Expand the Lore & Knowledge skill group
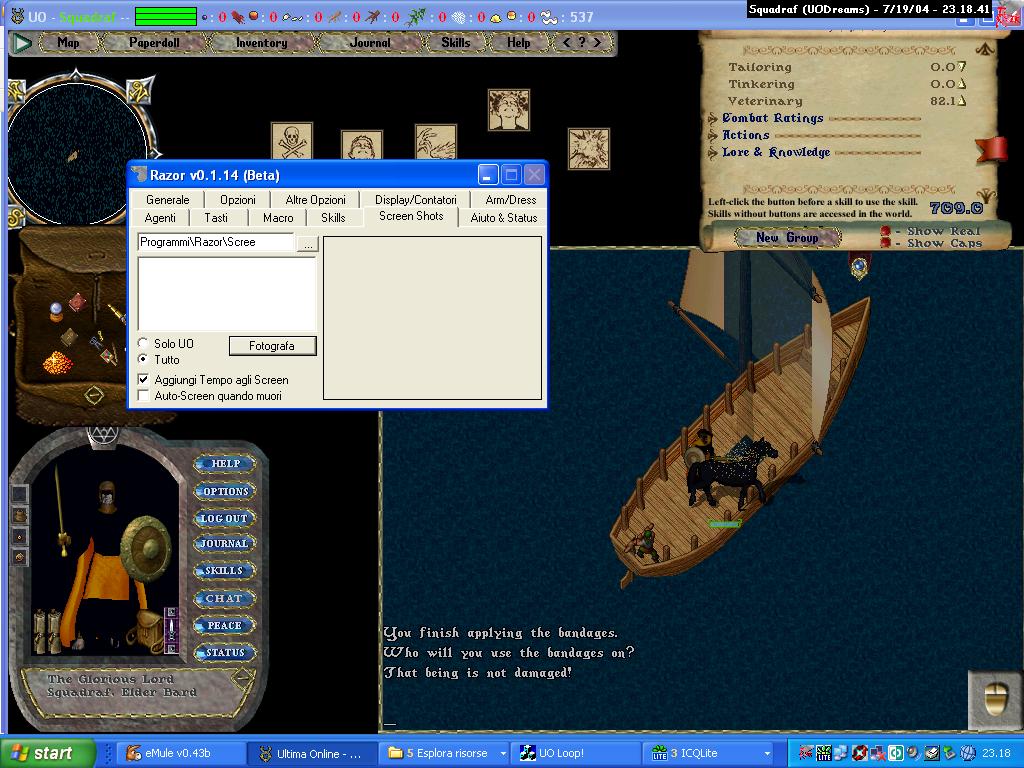The width and height of the screenshot is (1024, 768). click(713, 153)
